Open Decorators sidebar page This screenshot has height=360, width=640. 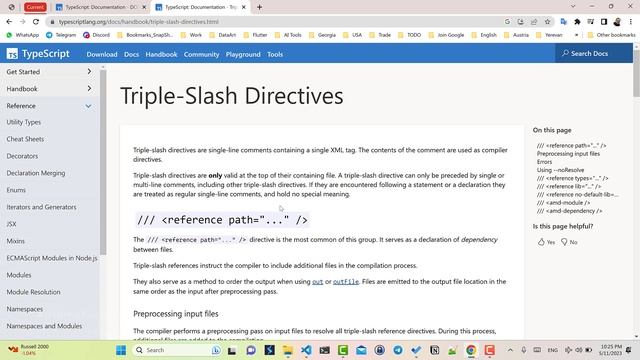click(22, 156)
